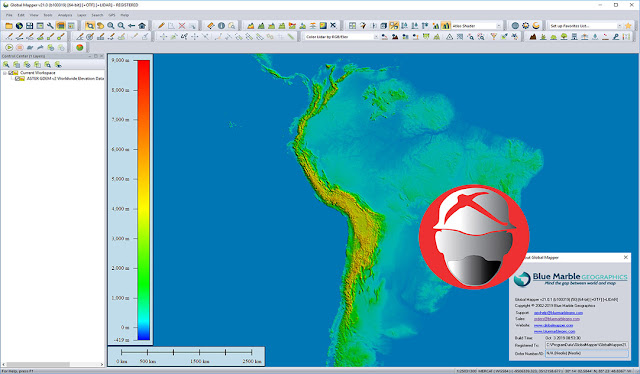Open the Analysis menu
This screenshot has height=374, width=640.
[65, 15]
